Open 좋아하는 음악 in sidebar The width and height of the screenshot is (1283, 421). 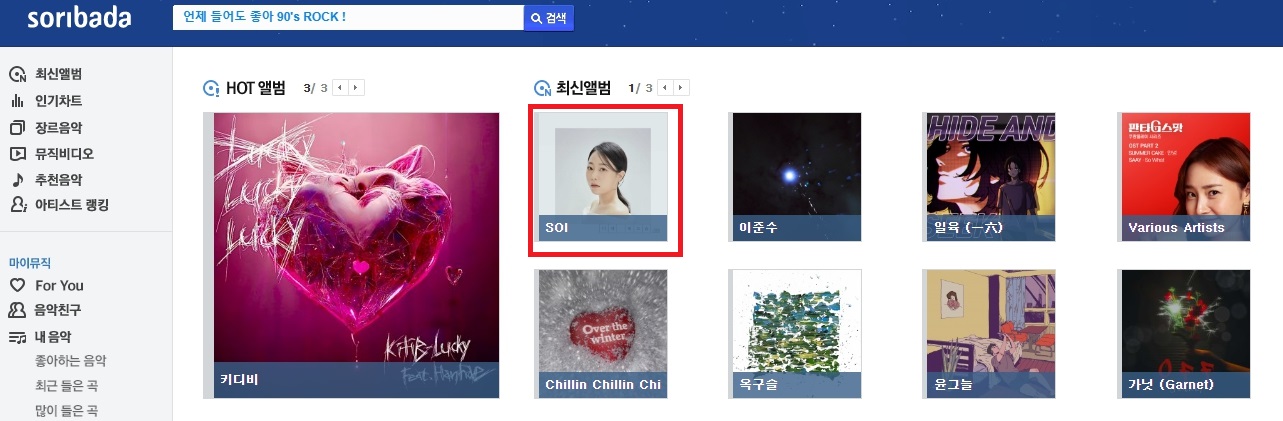pyautogui.click(x=70, y=361)
